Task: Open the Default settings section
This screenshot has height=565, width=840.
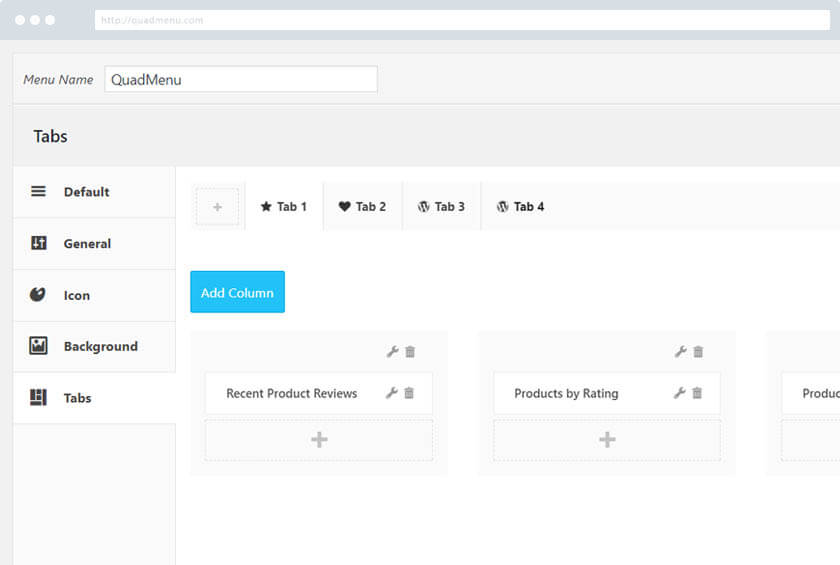Action: coord(86,192)
